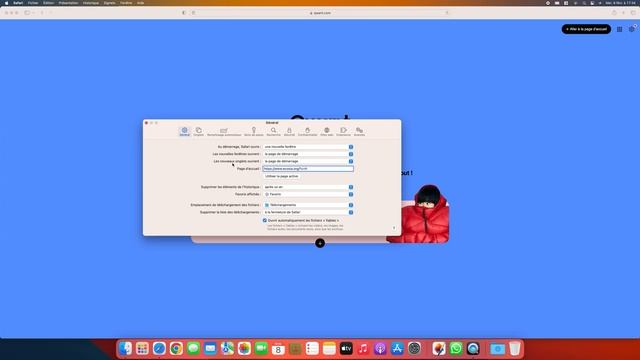Open the Général preferences tab

coord(184,131)
